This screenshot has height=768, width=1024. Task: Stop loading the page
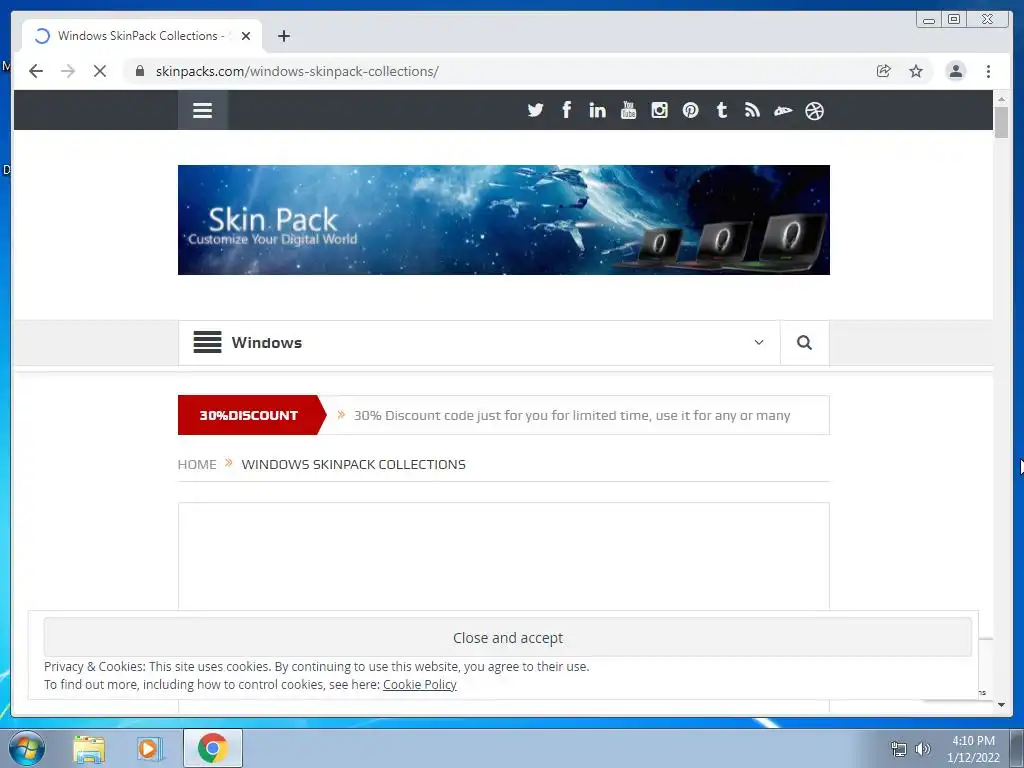coord(100,71)
